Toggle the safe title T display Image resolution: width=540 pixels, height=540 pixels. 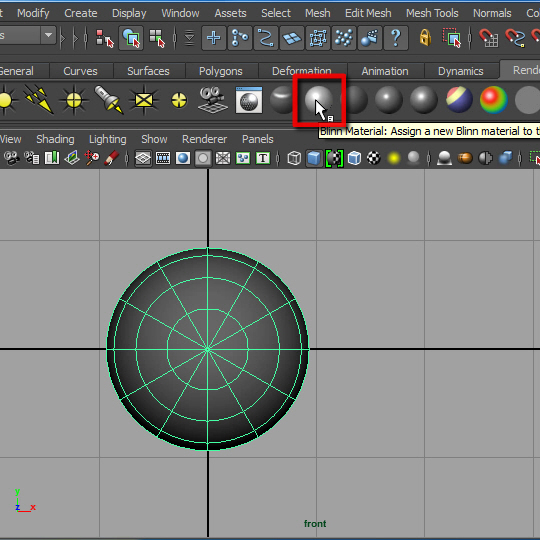tap(263, 158)
